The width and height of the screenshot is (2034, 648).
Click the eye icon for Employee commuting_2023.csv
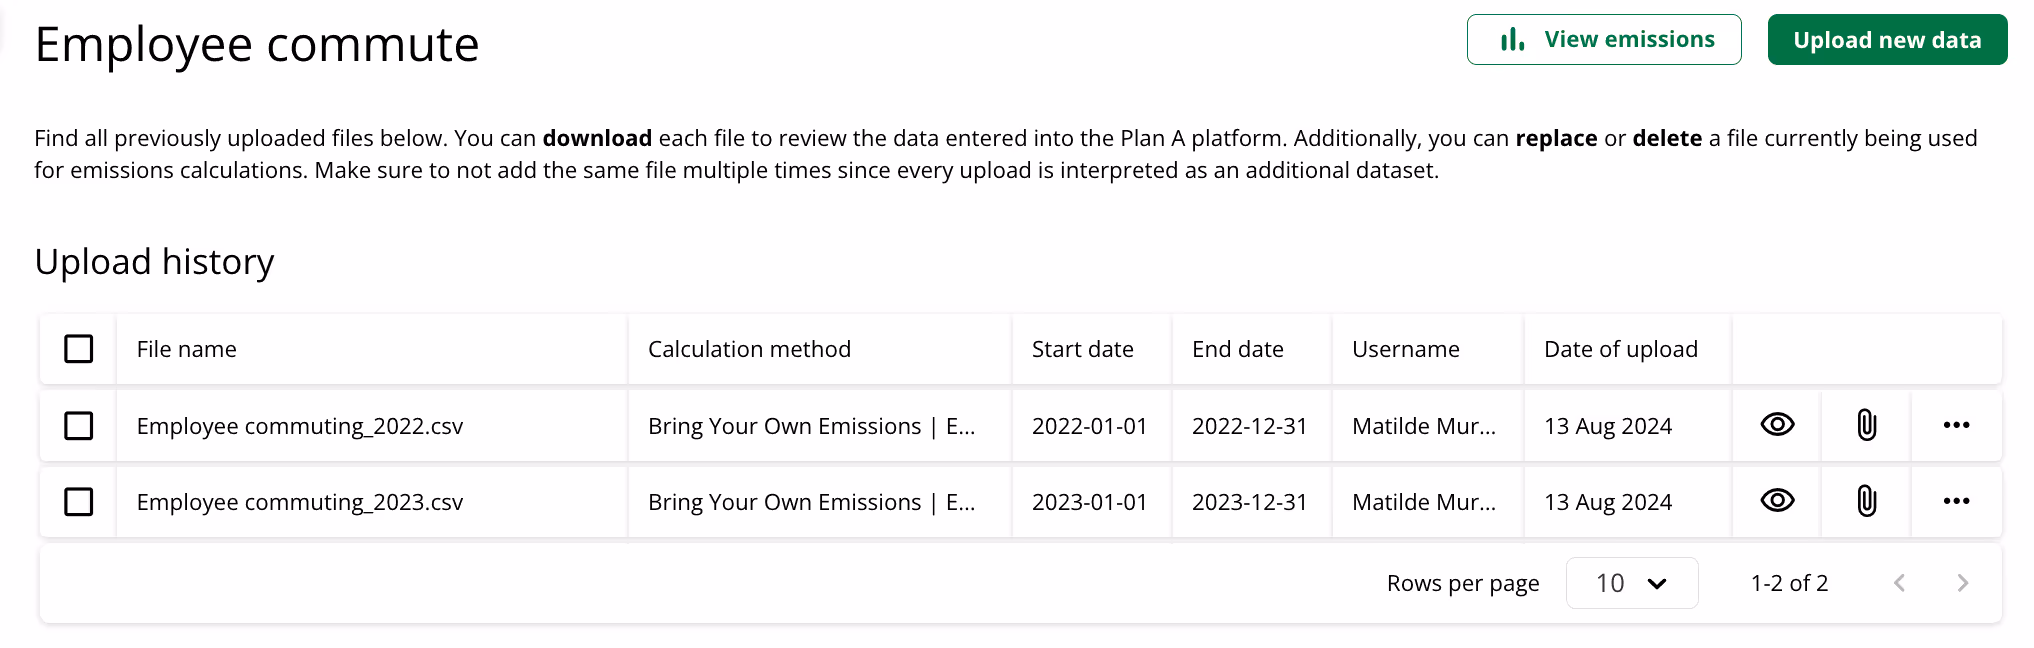(1777, 501)
